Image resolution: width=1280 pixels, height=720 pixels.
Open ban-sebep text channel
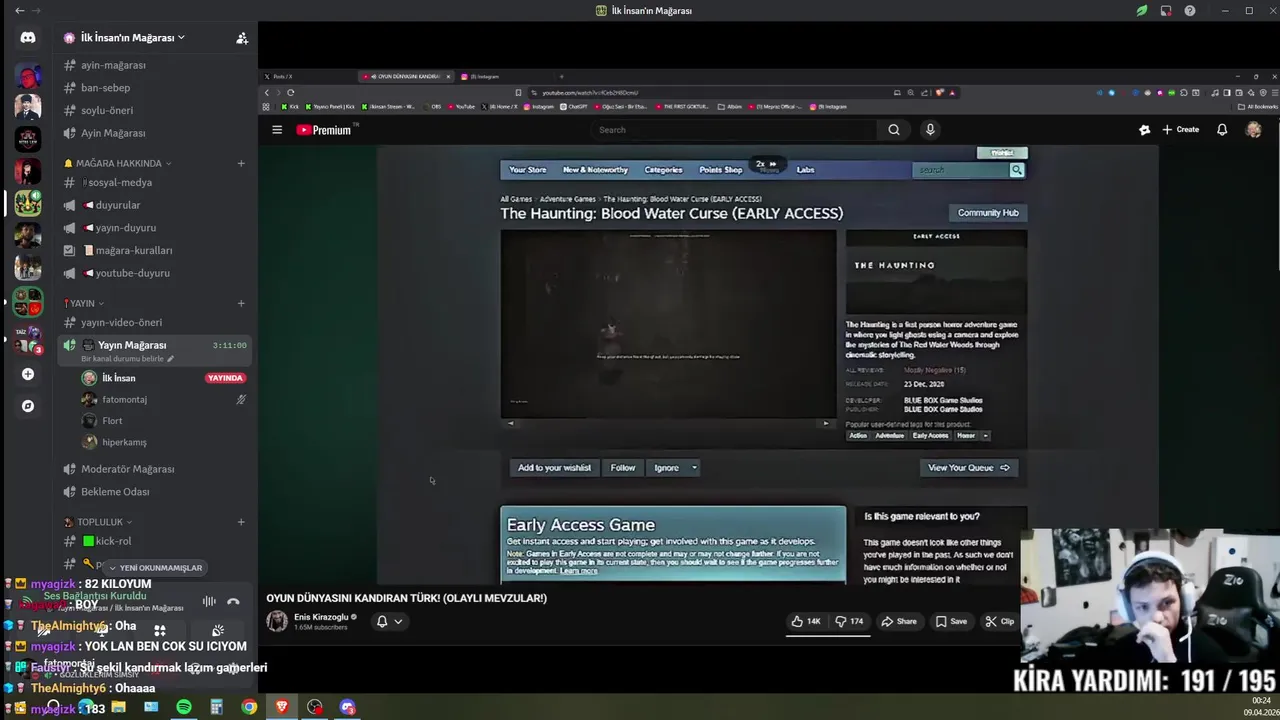(x=105, y=88)
